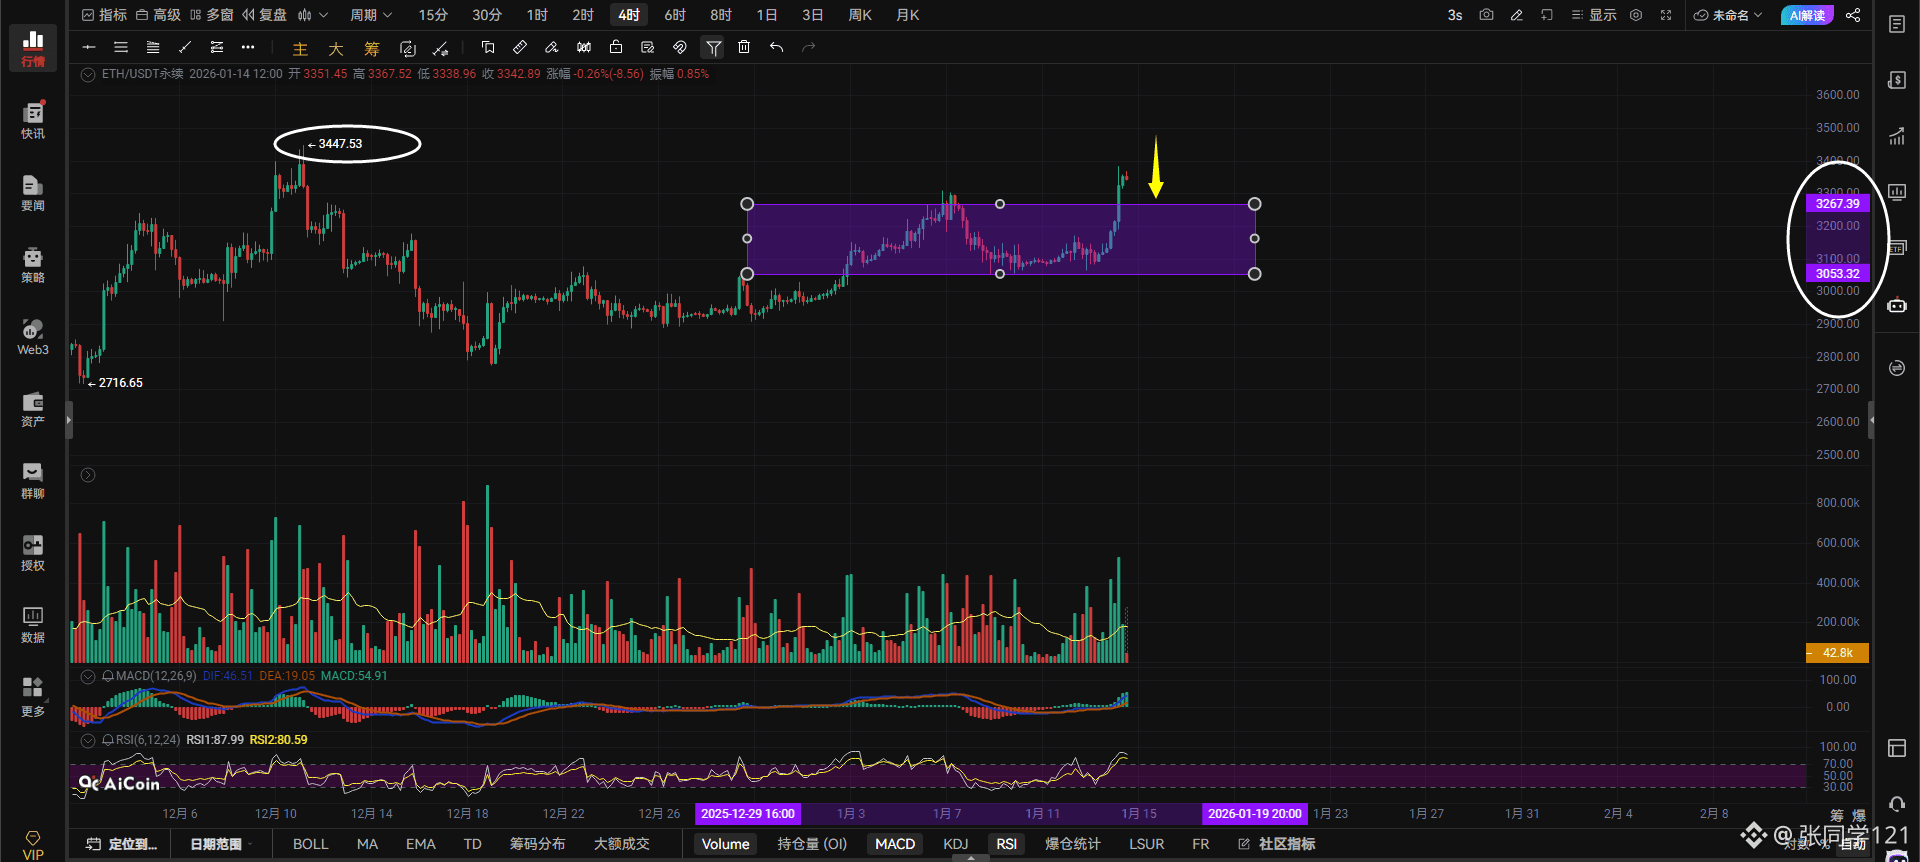
Task: Click the 定位到 locate button
Action: (x=123, y=844)
